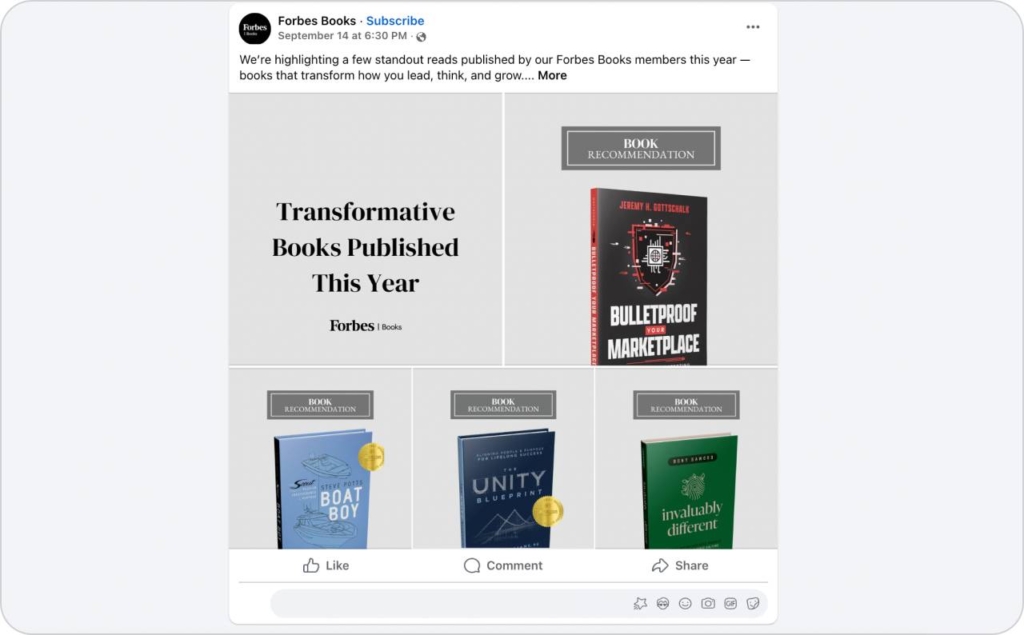Open the Unity Blueprint book image
Image resolution: width=1024 pixels, height=635 pixels.
click(x=504, y=458)
